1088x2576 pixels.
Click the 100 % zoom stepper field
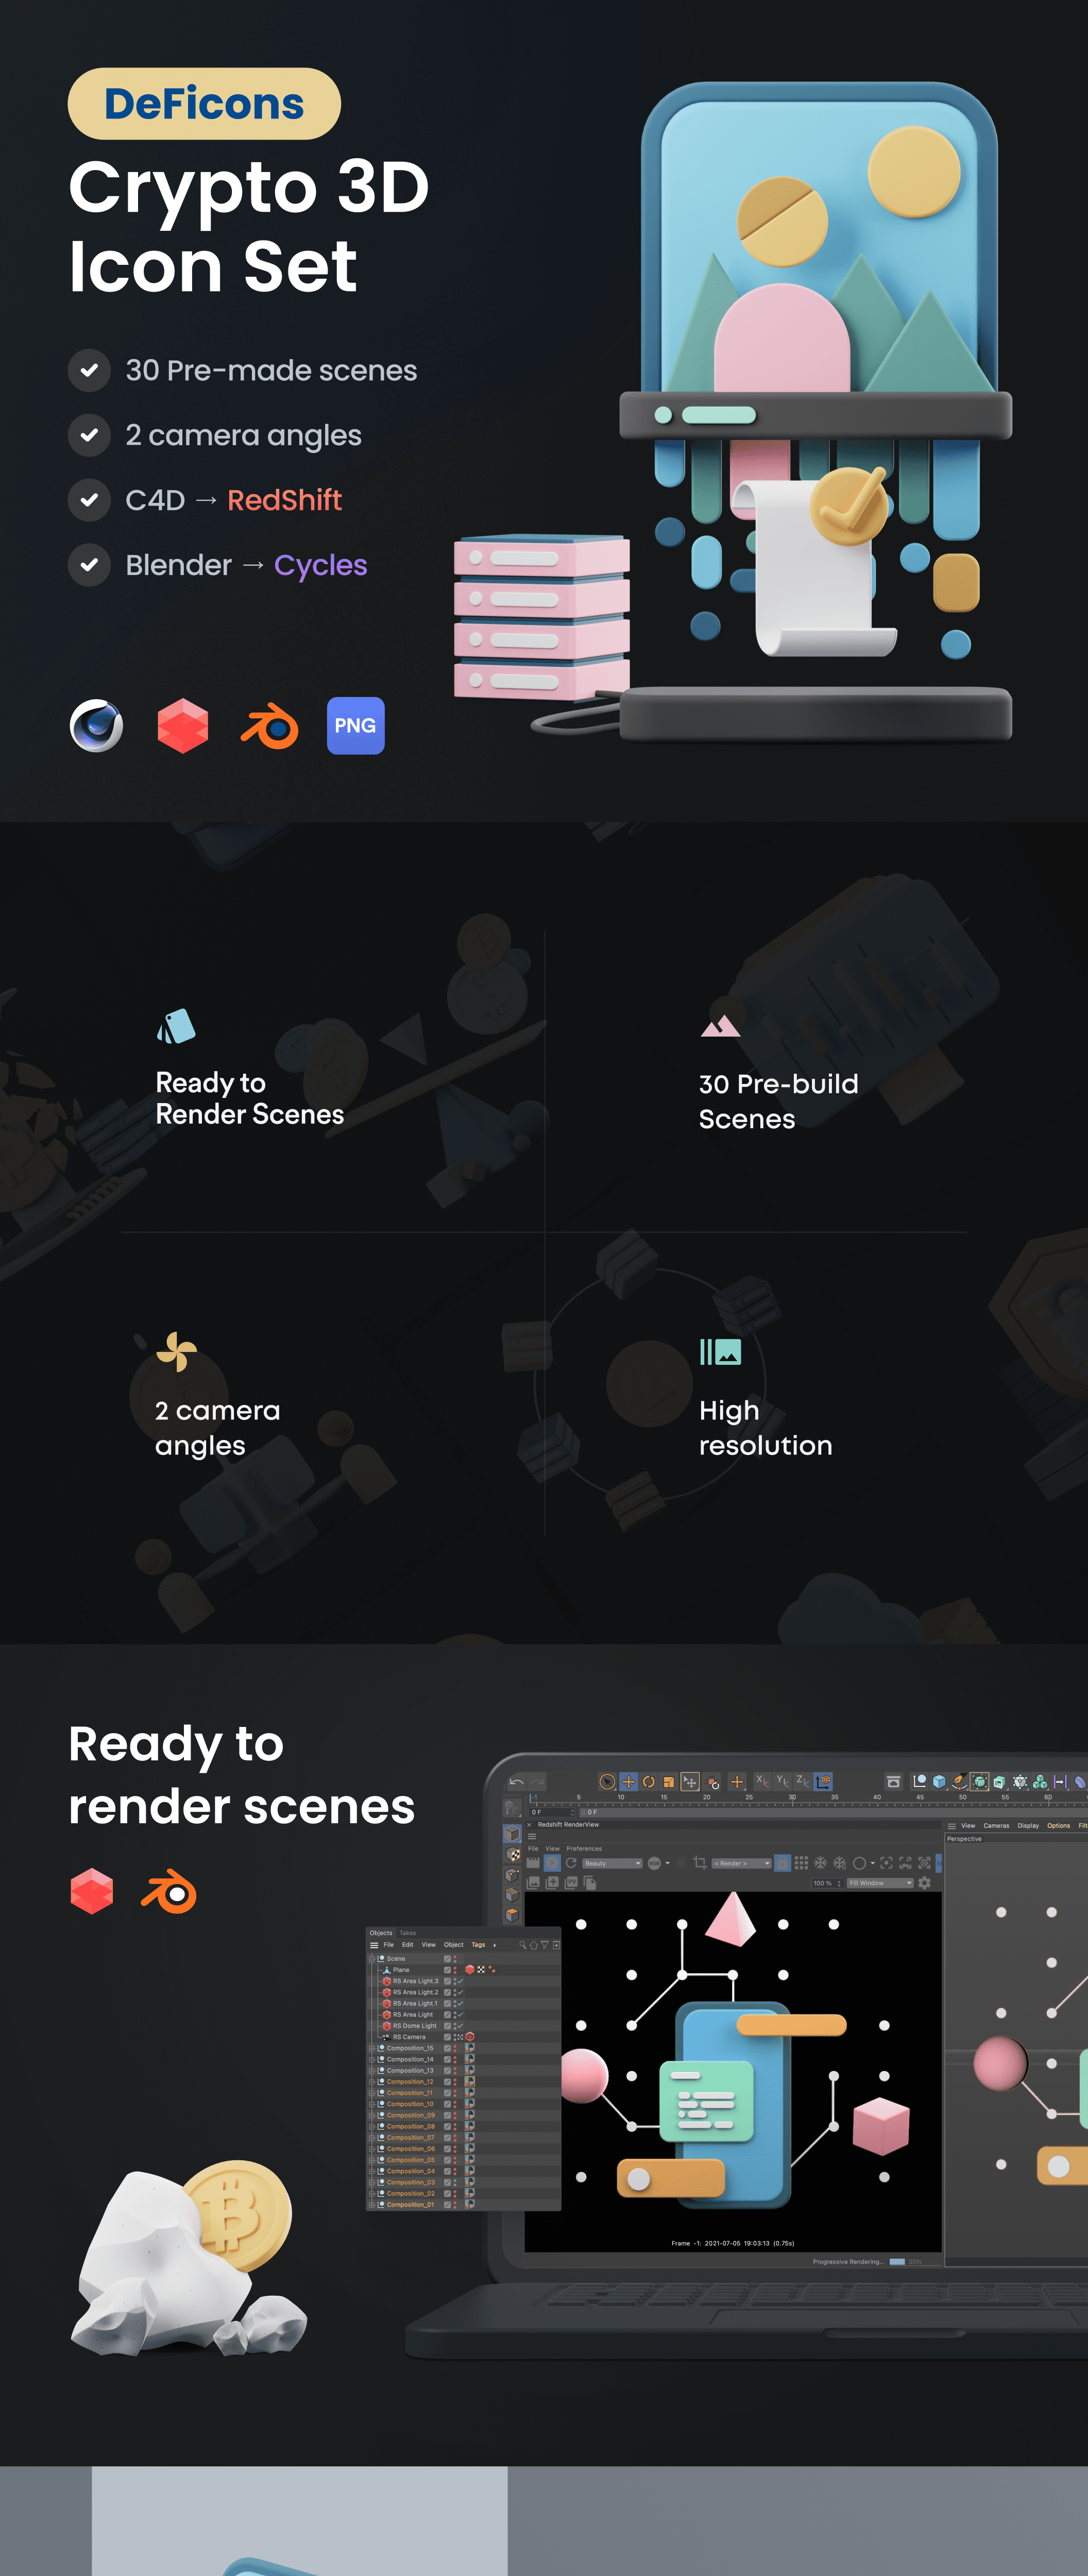828,1883
